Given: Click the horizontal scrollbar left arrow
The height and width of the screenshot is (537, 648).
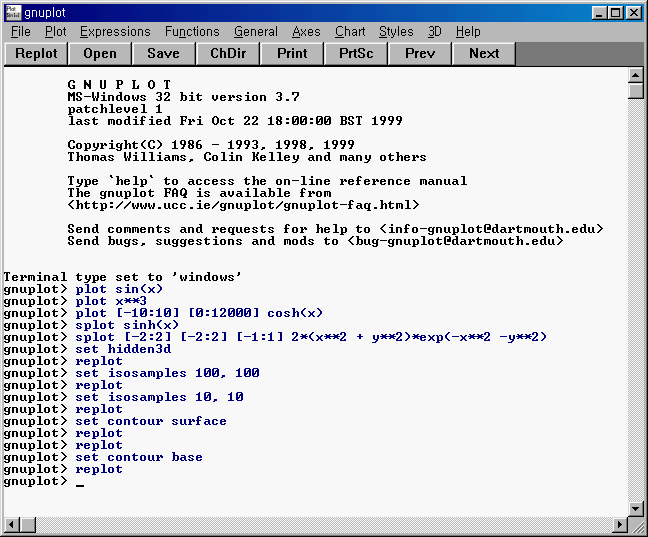Looking at the screenshot, I should (12, 525).
